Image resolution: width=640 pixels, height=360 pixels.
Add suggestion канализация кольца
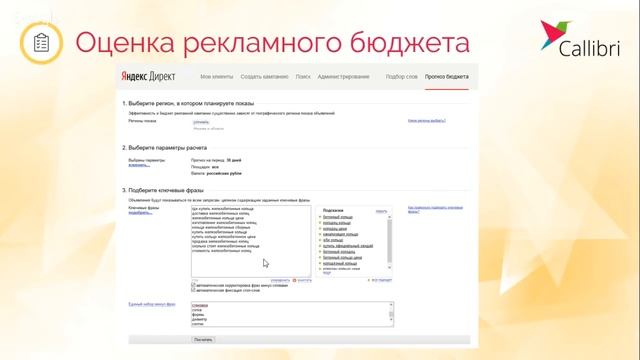coord(340,234)
